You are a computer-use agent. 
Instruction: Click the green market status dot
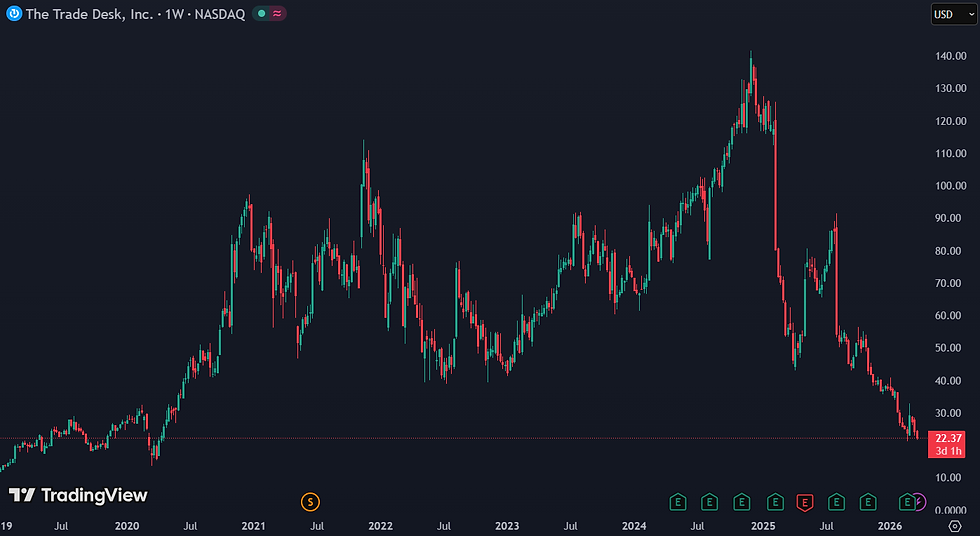[x=261, y=13]
